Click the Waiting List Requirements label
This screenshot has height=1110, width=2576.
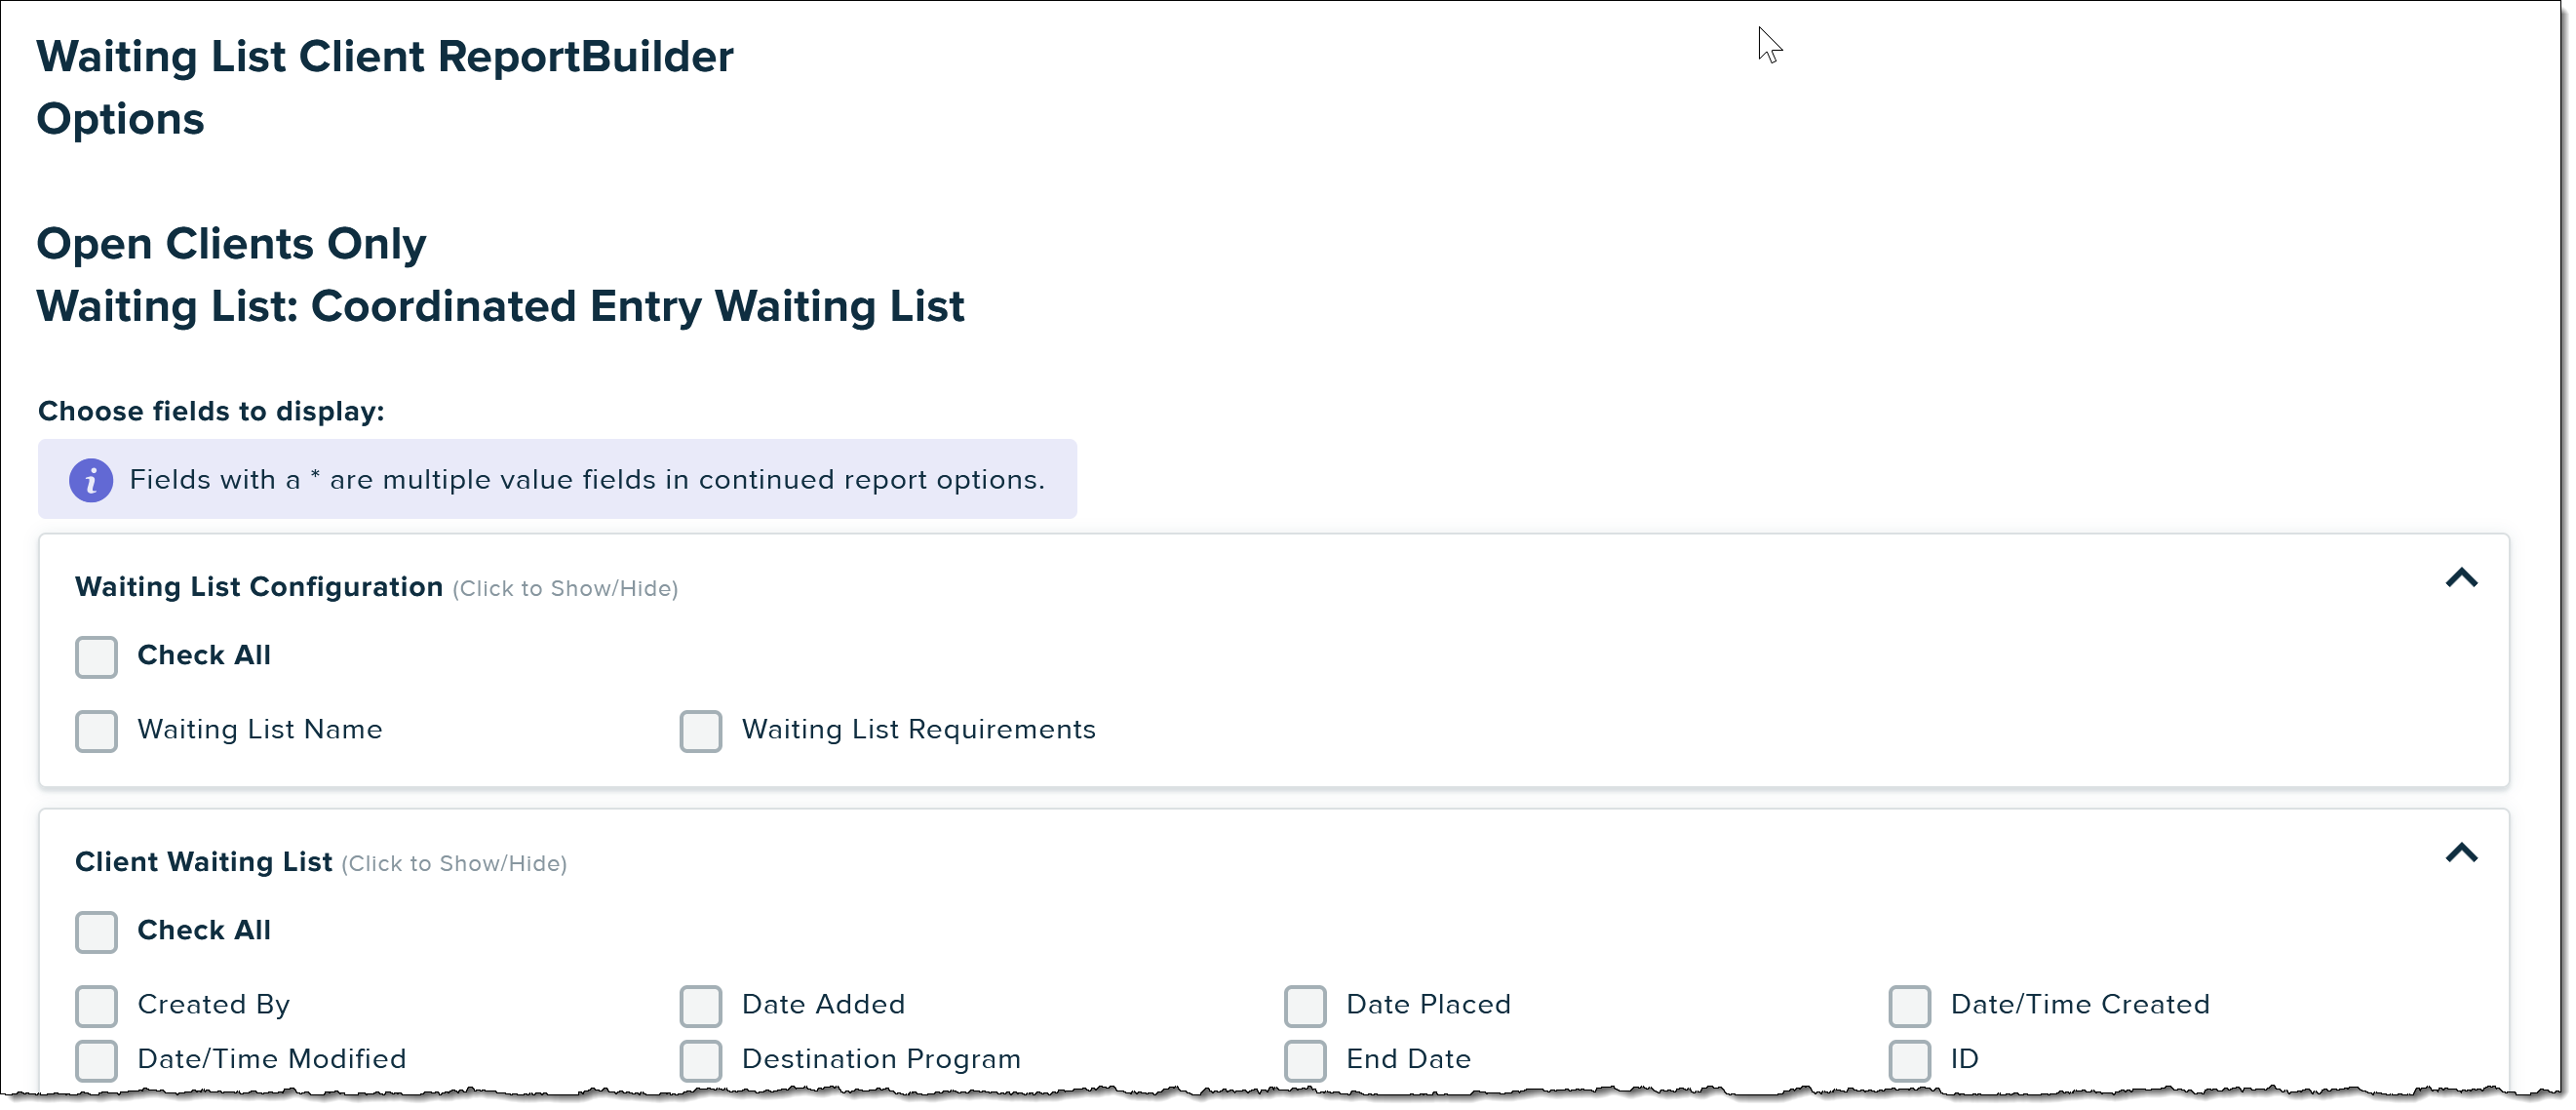click(x=919, y=730)
